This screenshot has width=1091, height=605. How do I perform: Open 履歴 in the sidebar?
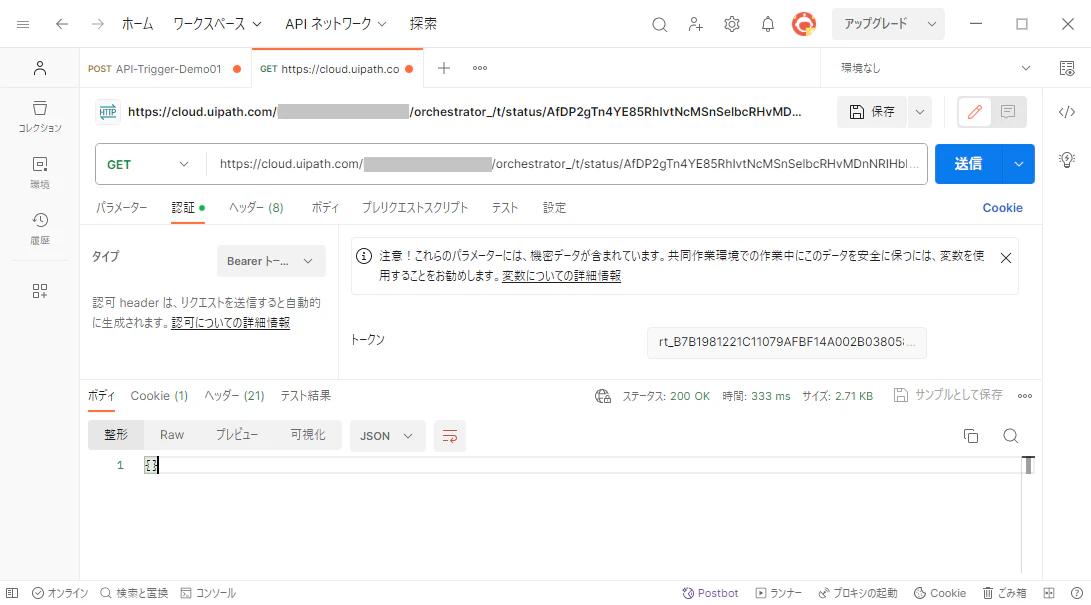[40, 229]
